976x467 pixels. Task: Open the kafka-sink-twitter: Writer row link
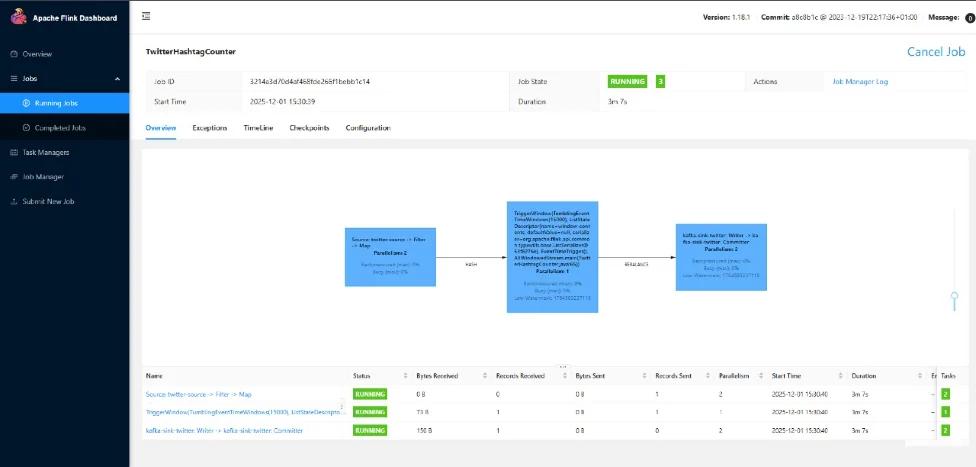pos(224,430)
